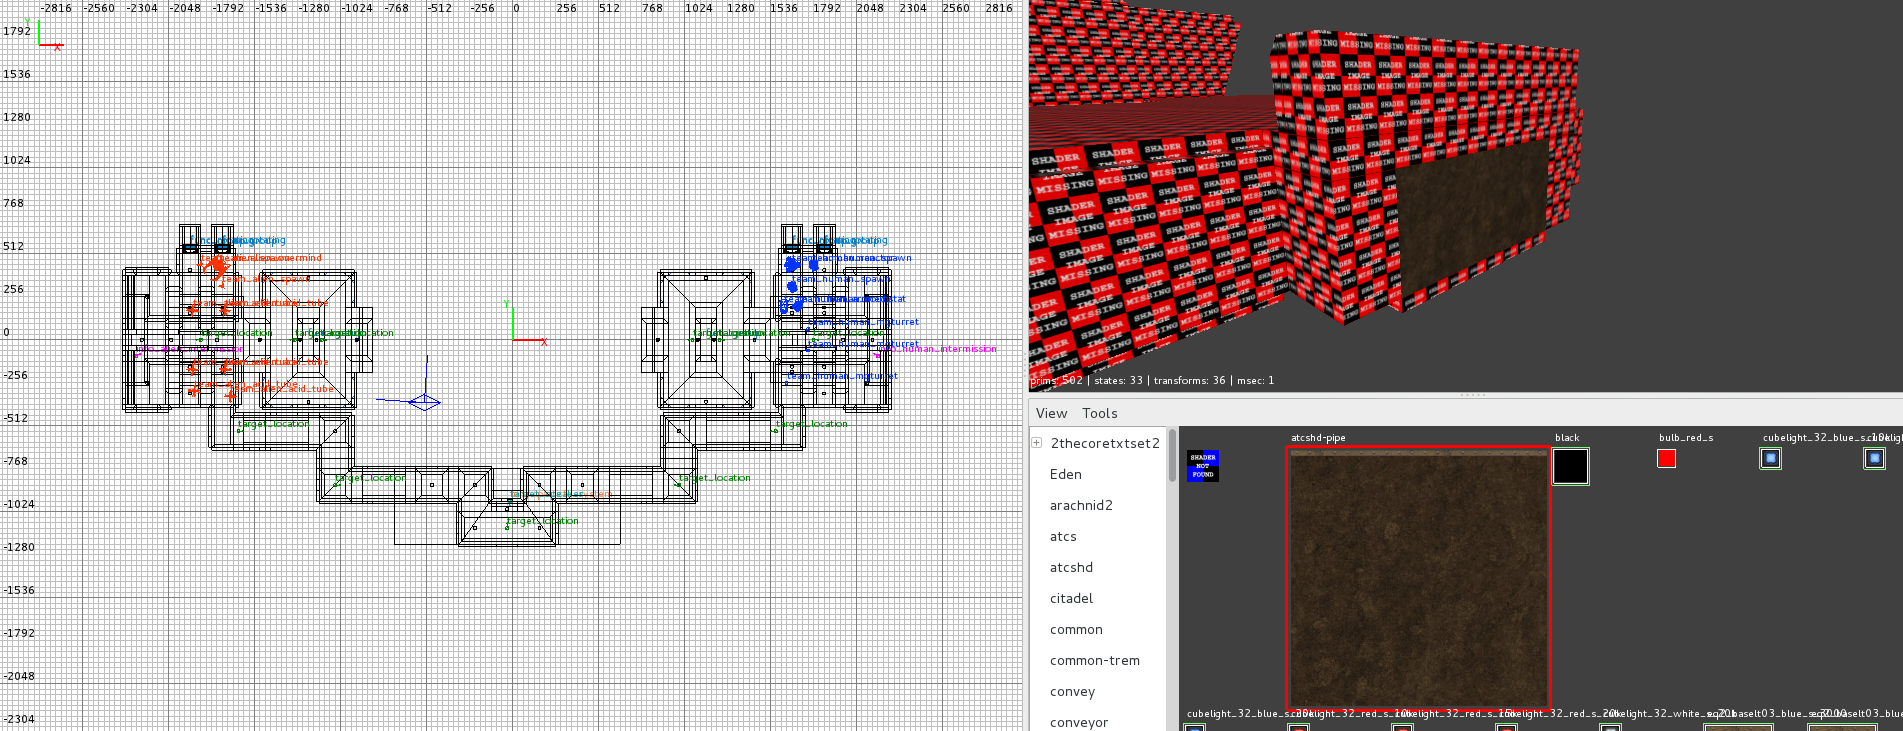Open the View menu in texture browser

click(1051, 413)
